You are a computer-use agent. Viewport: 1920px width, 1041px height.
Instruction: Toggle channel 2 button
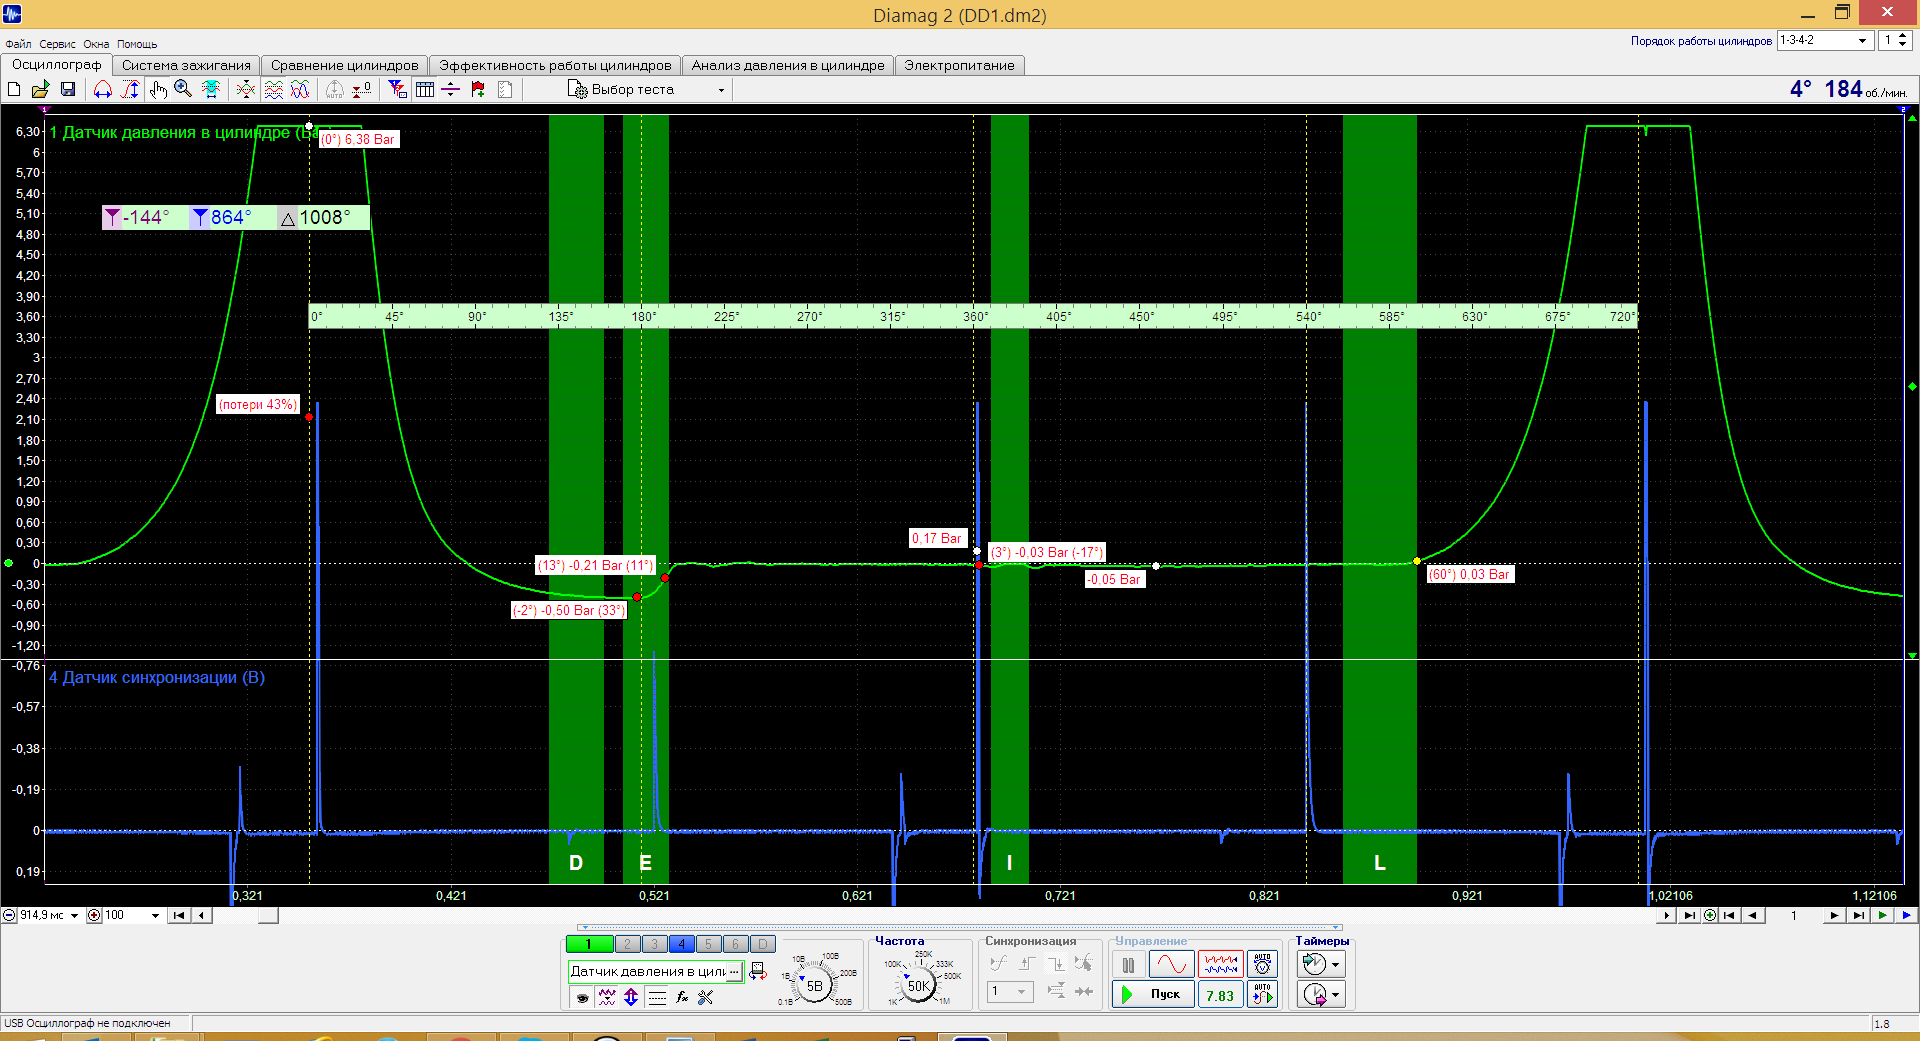[x=628, y=944]
